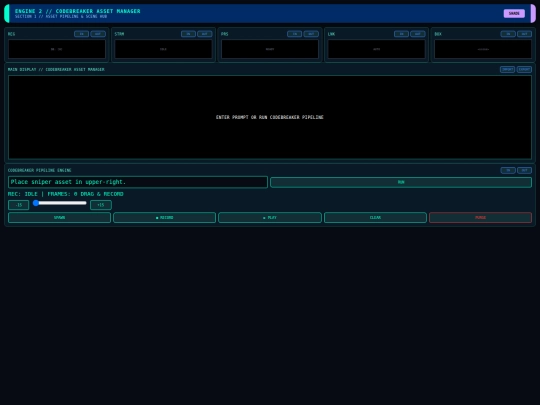Click the 'REC: IDLE | FRAMES: 0' status text
The width and height of the screenshot is (540, 405).
point(43,194)
